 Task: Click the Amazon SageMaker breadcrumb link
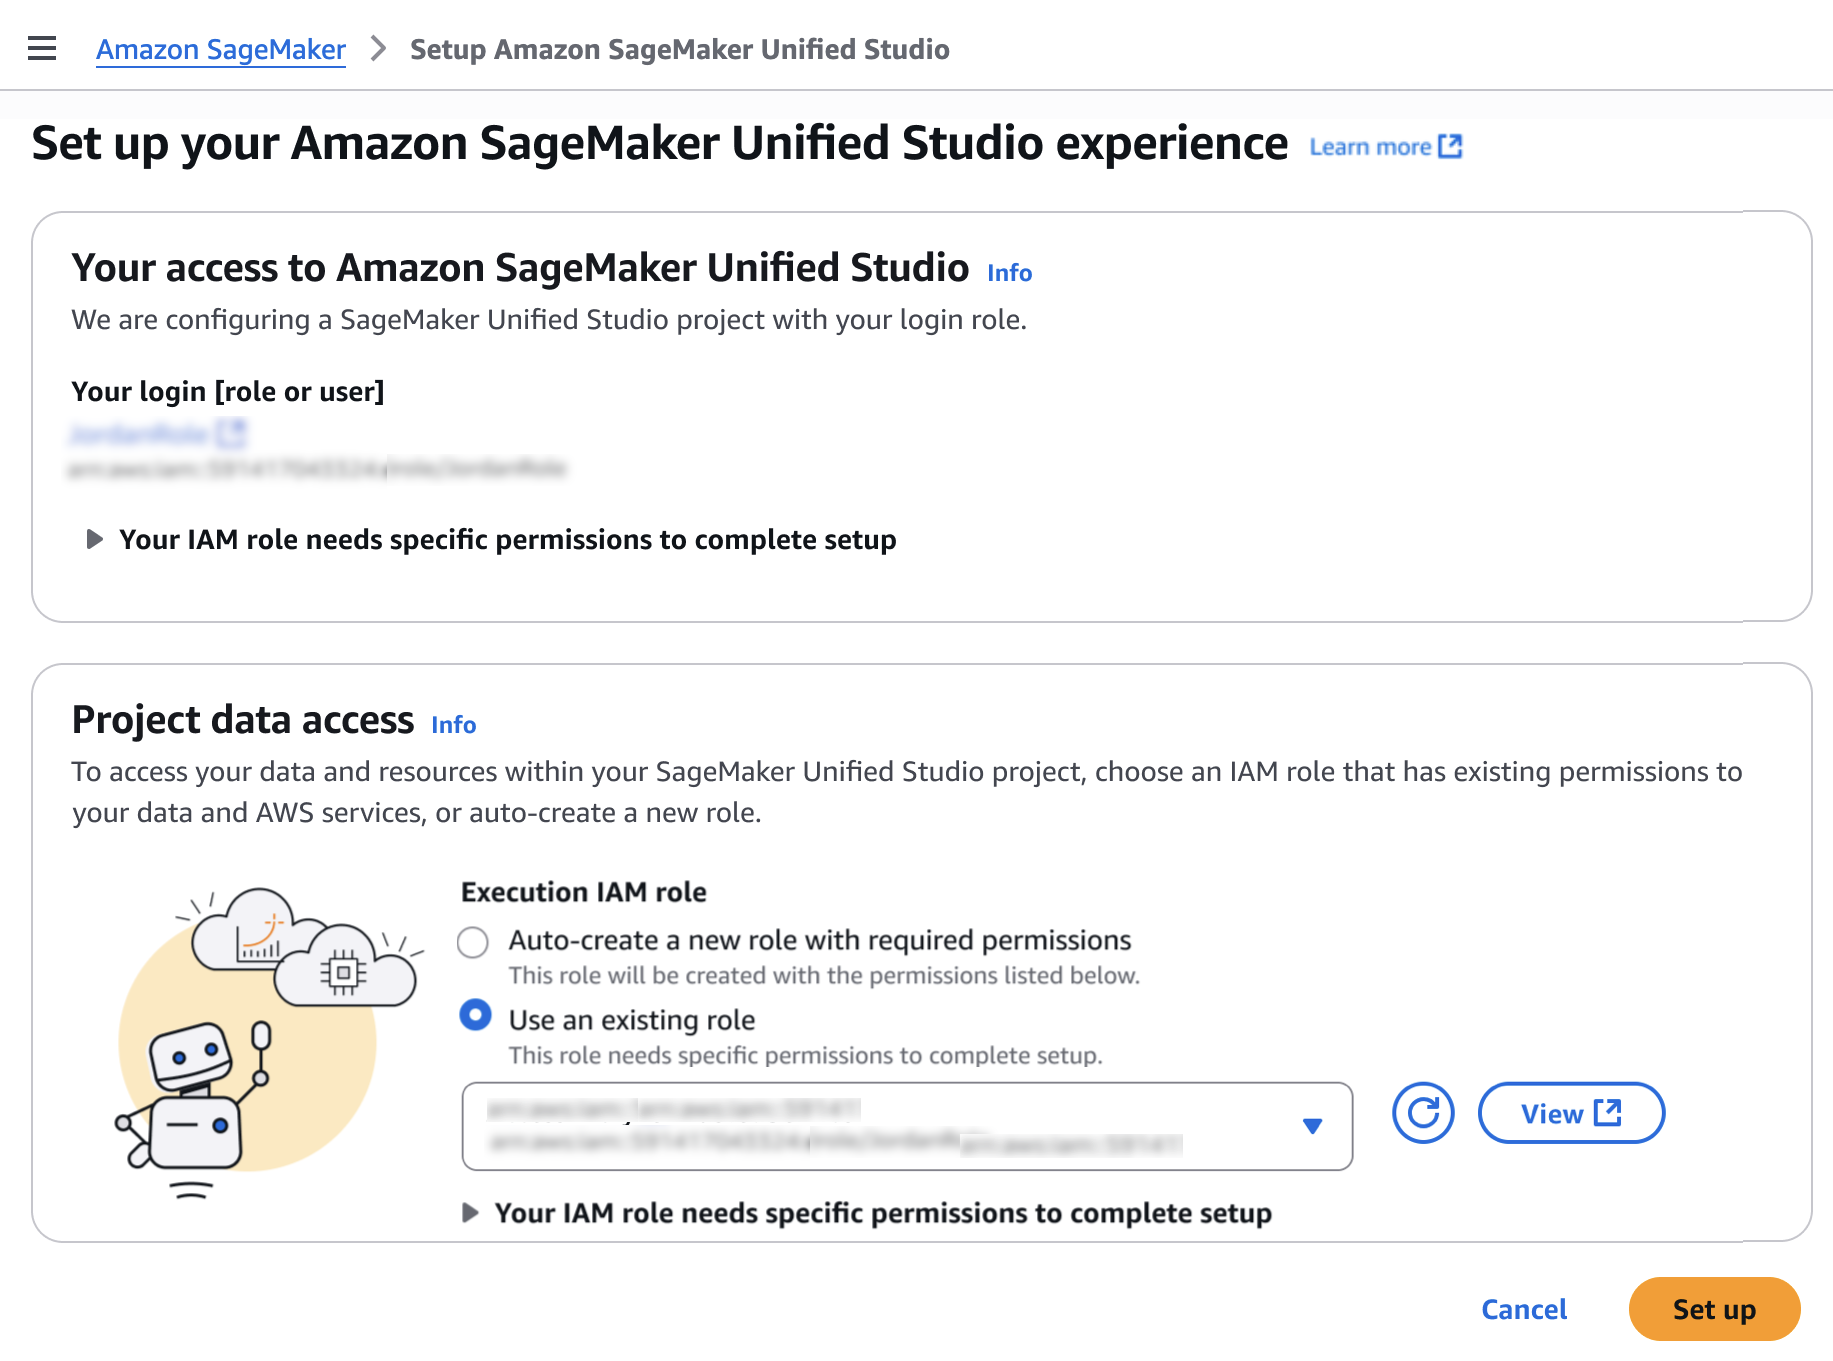(x=221, y=49)
